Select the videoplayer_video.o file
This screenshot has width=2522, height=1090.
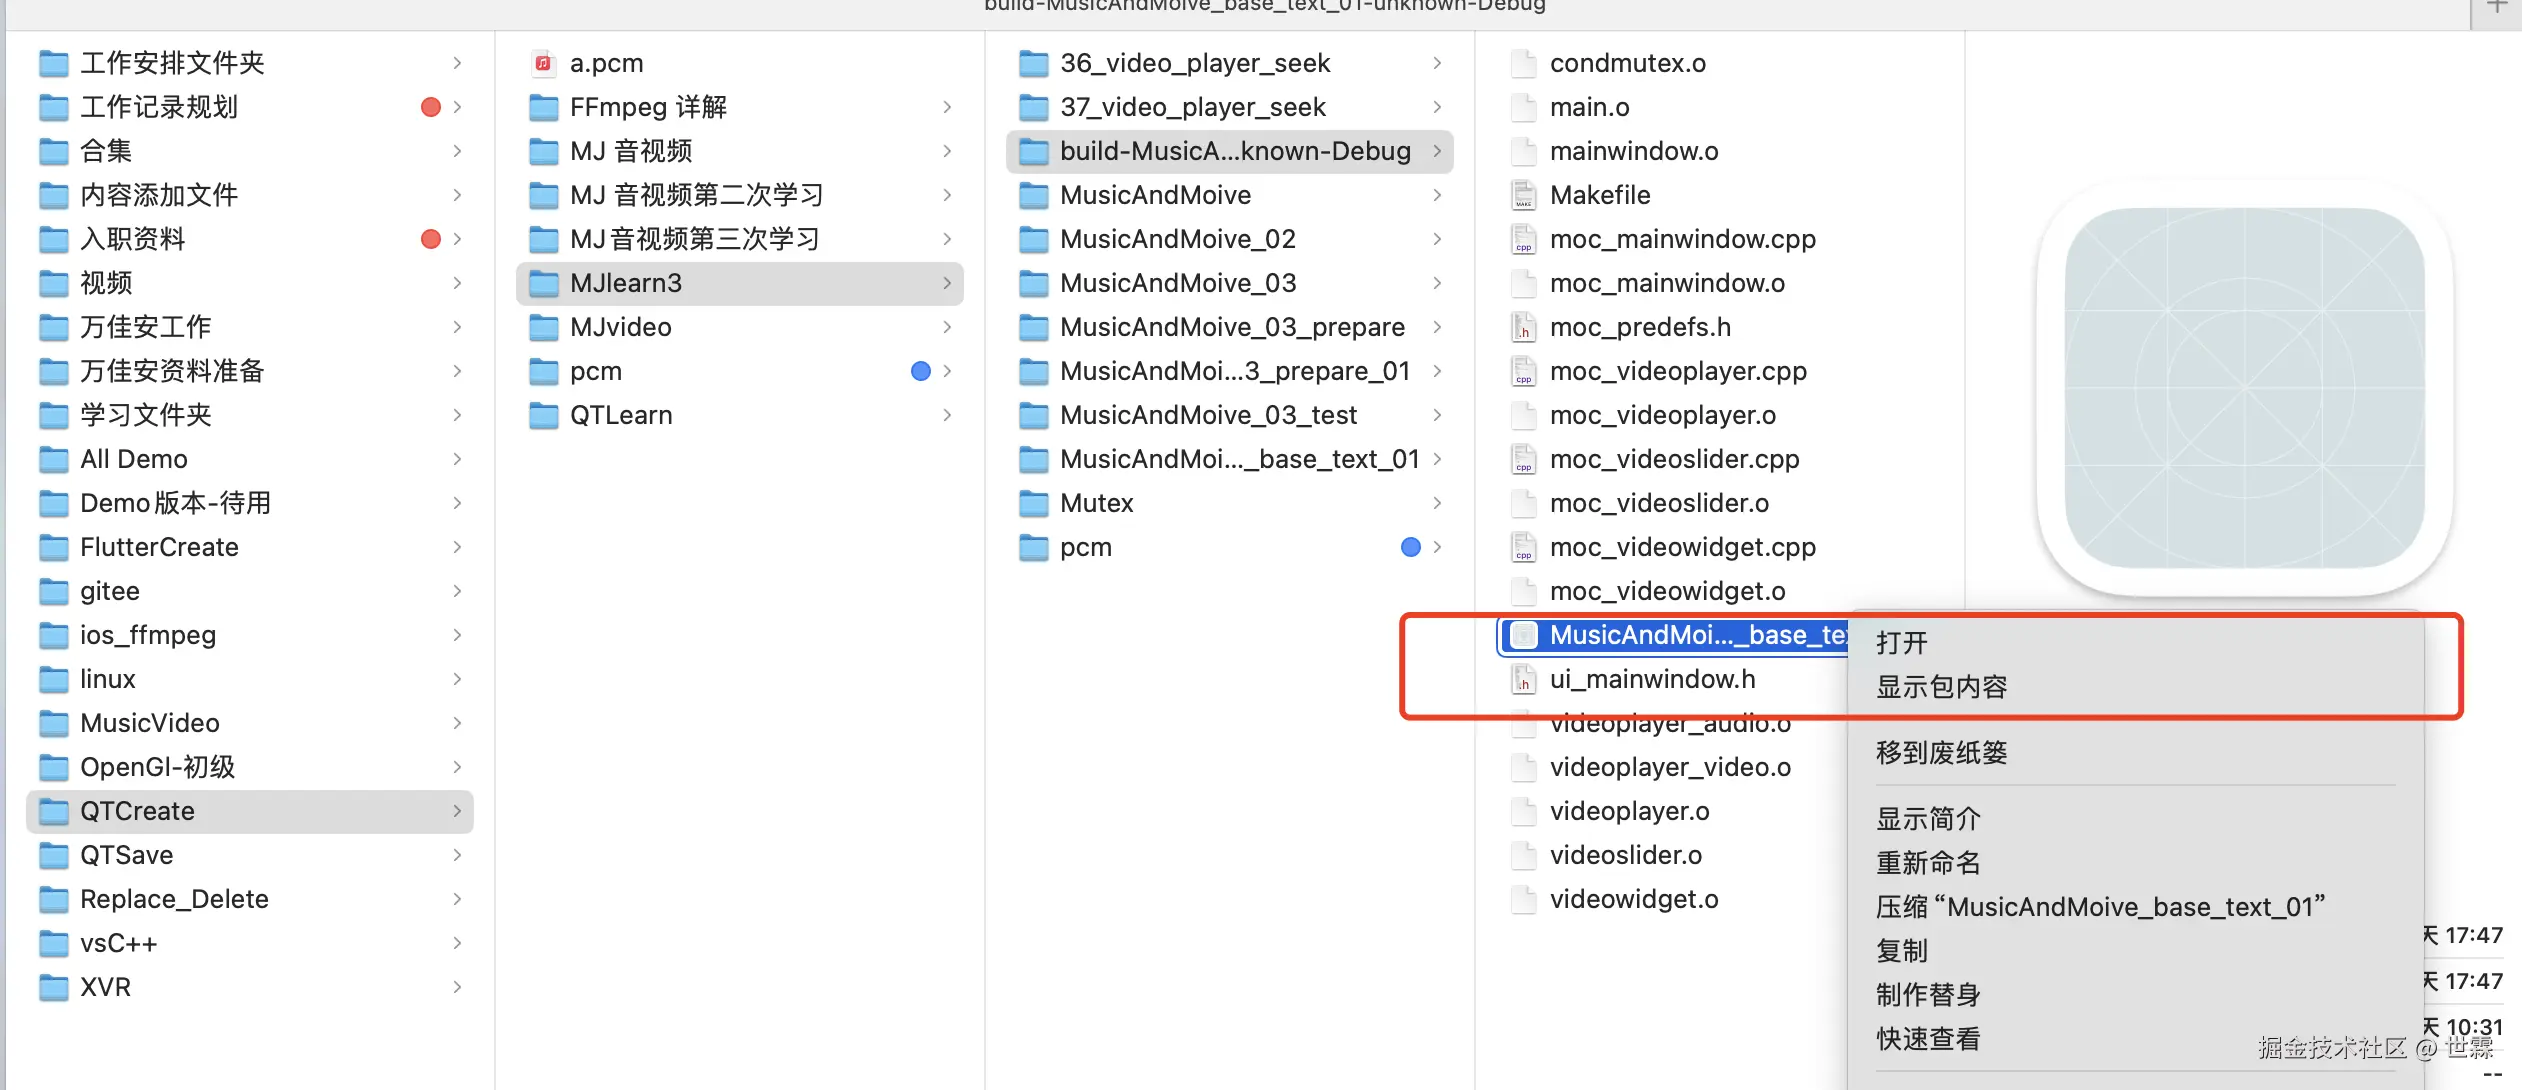(x=1669, y=767)
